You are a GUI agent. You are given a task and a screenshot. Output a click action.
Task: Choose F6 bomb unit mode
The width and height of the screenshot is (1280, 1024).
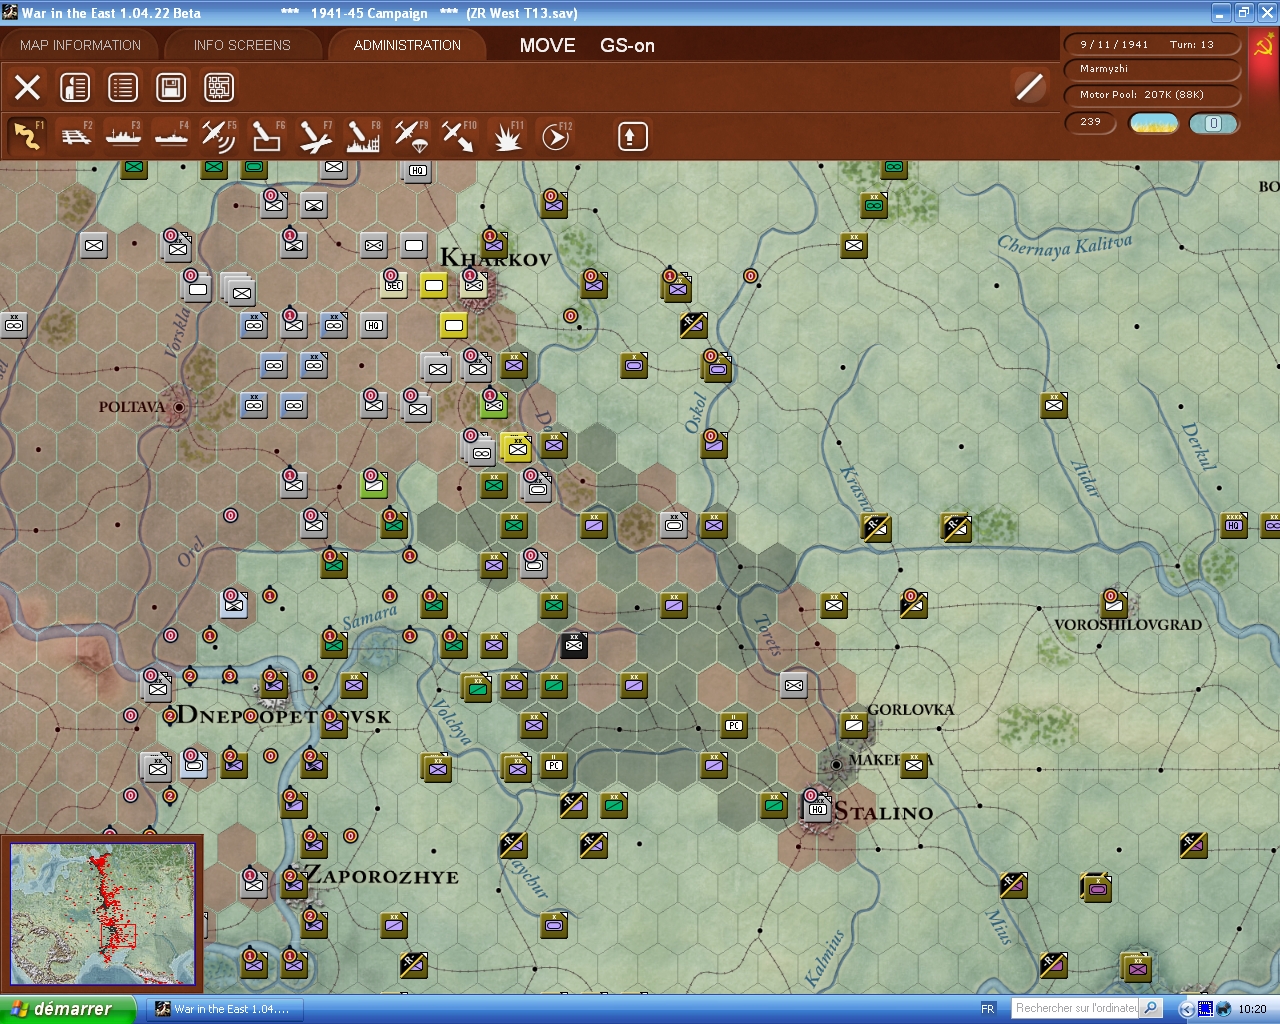(267, 136)
